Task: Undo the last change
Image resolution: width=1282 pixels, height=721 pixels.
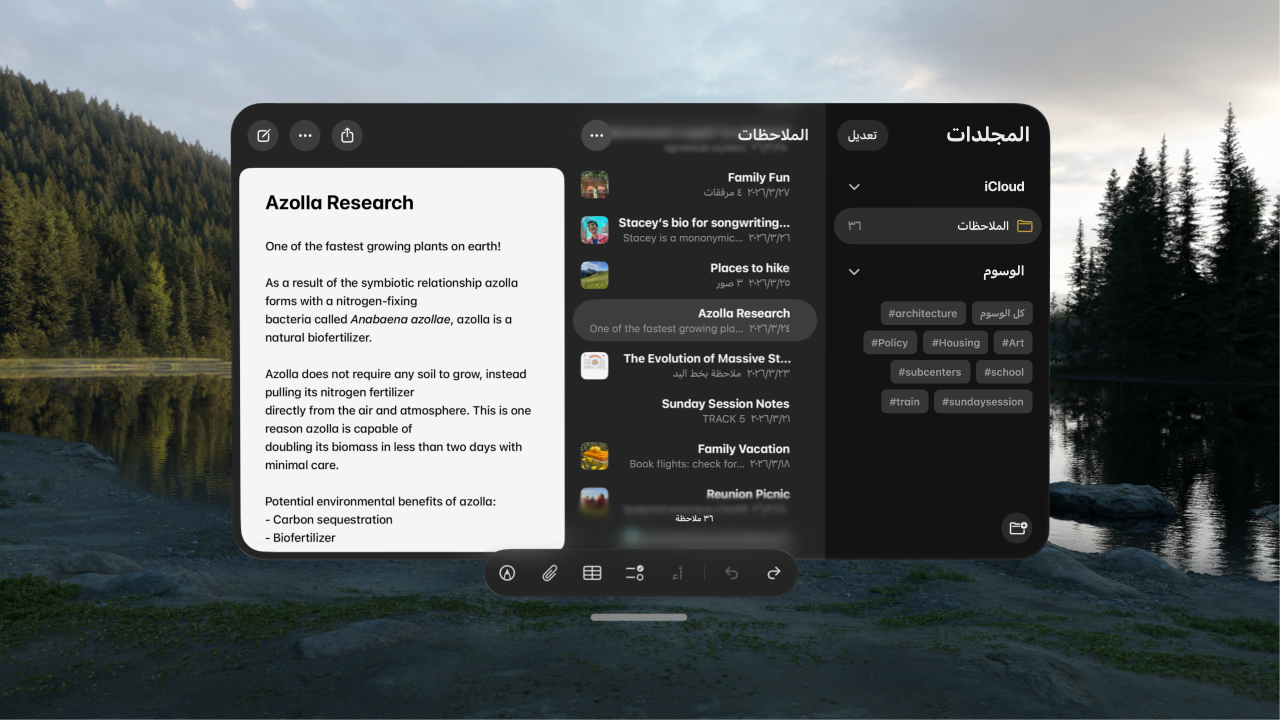Action: click(731, 573)
